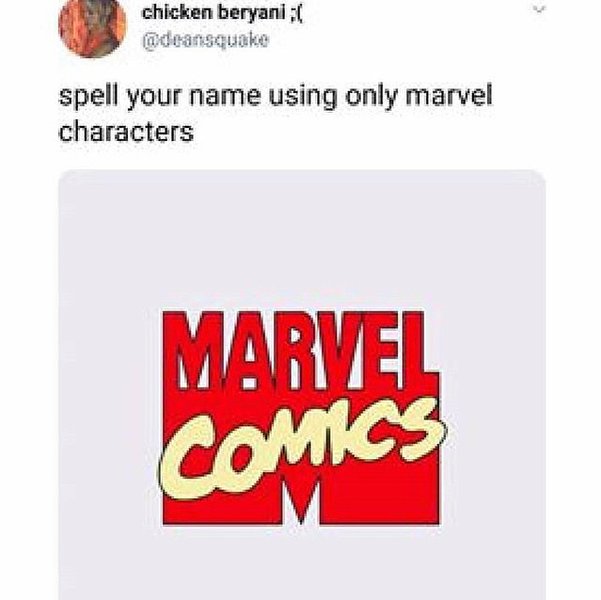
Task: Click the word "marvel" in tweet text
Action: tap(448, 95)
